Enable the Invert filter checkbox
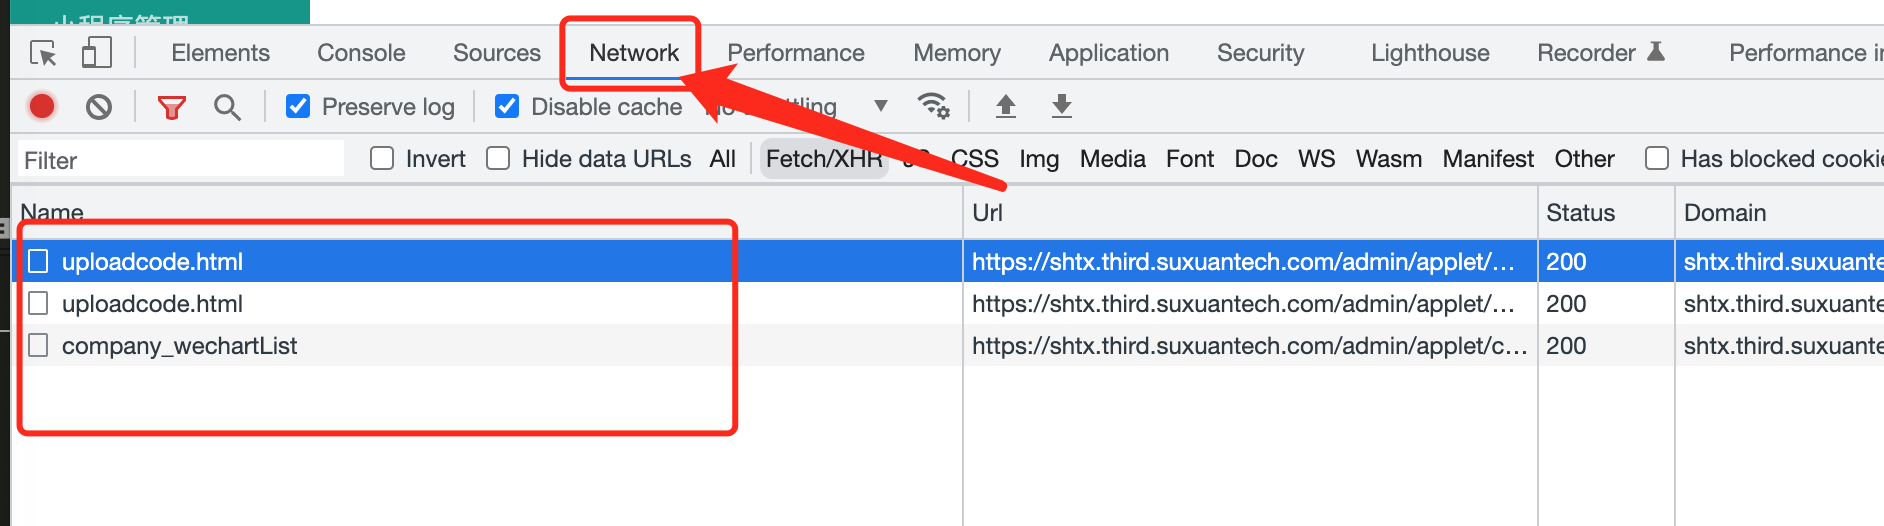The image size is (1884, 526). pos(382,159)
